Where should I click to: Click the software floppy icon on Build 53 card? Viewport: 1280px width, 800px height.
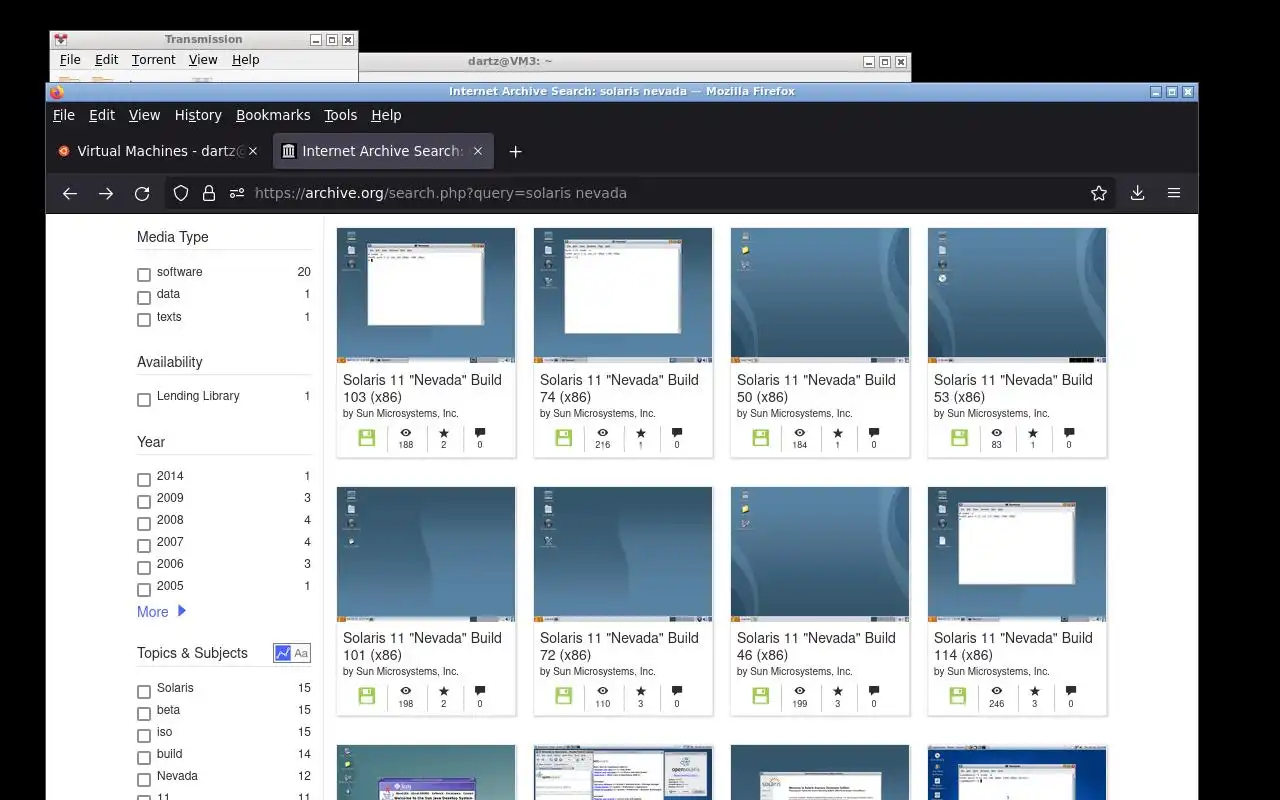(959, 438)
